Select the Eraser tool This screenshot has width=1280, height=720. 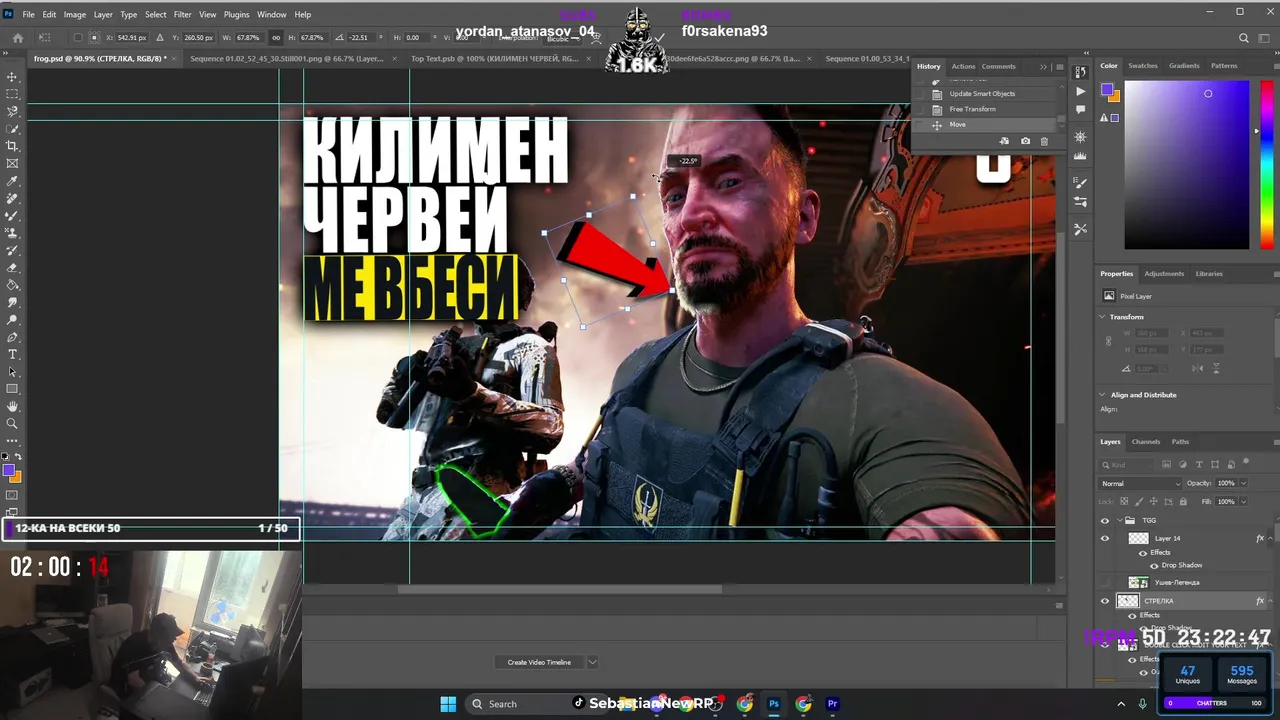12,267
